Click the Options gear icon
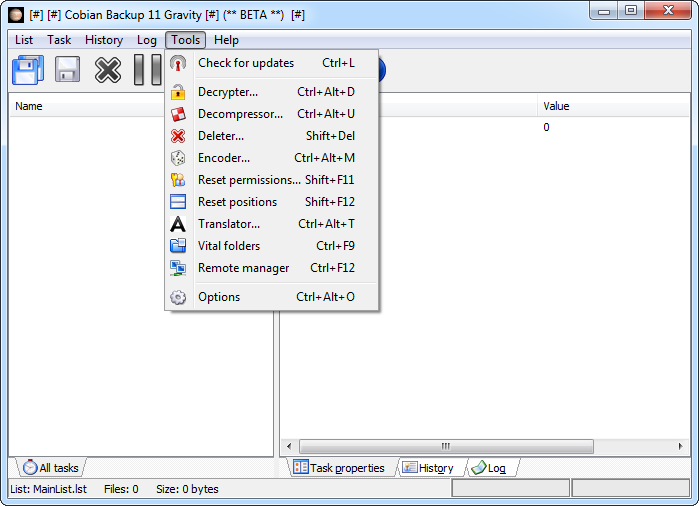699x506 pixels. tap(178, 297)
